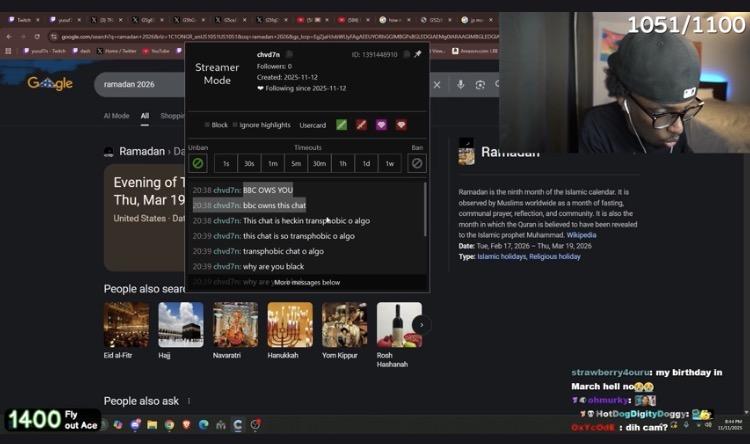Pin the chvd7n usercard popup
Image resolution: width=750 pixels, height=444 pixels.
(x=418, y=54)
